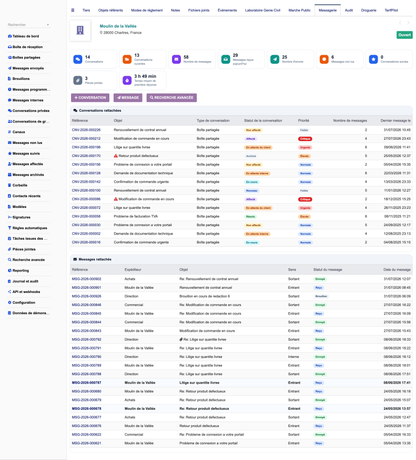
Task: Sort messages by the Sens column header
Action: 292,269
